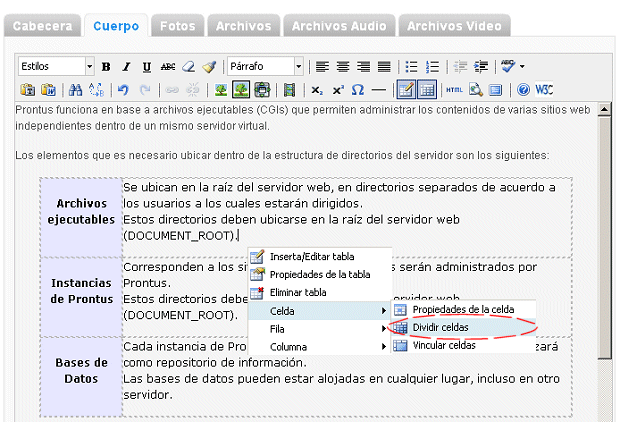Choose Inserta/Editar tabla from context menu
The height and width of the screenshot is (422, 620).
coord(319,257)
